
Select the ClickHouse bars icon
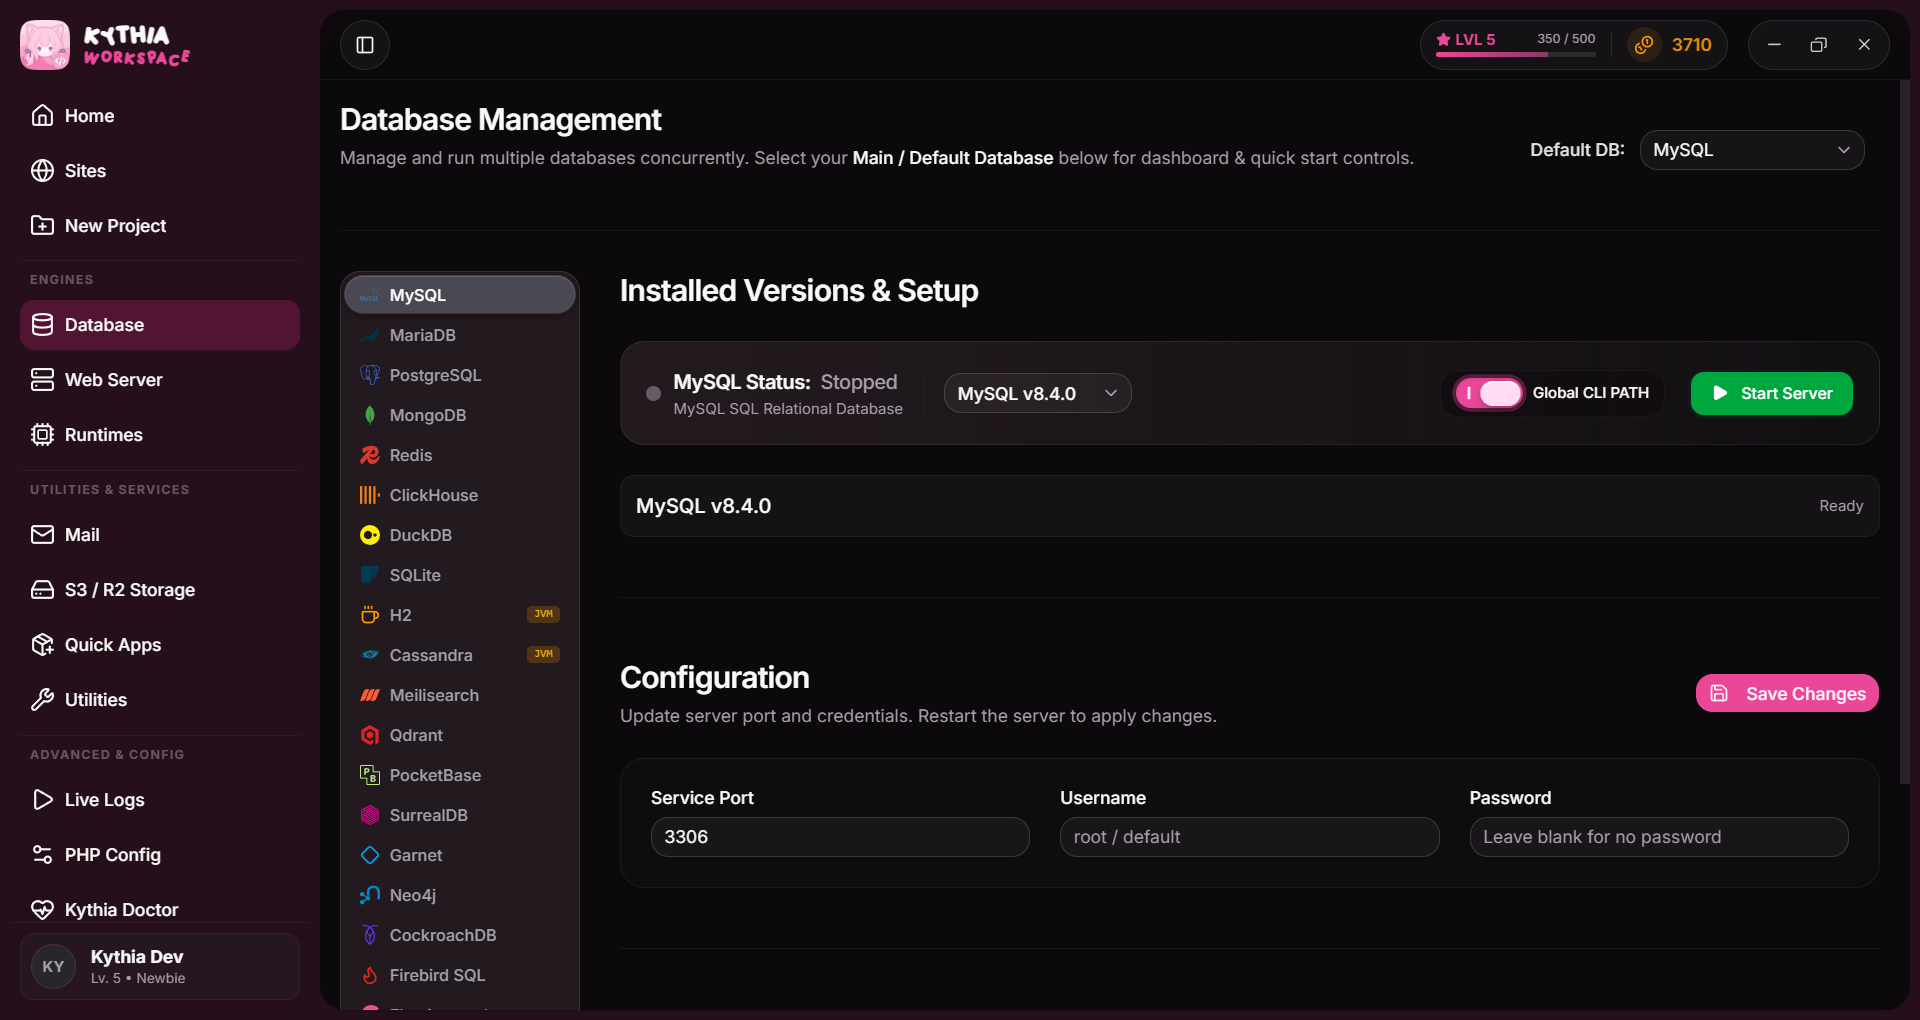pos(370,495)
